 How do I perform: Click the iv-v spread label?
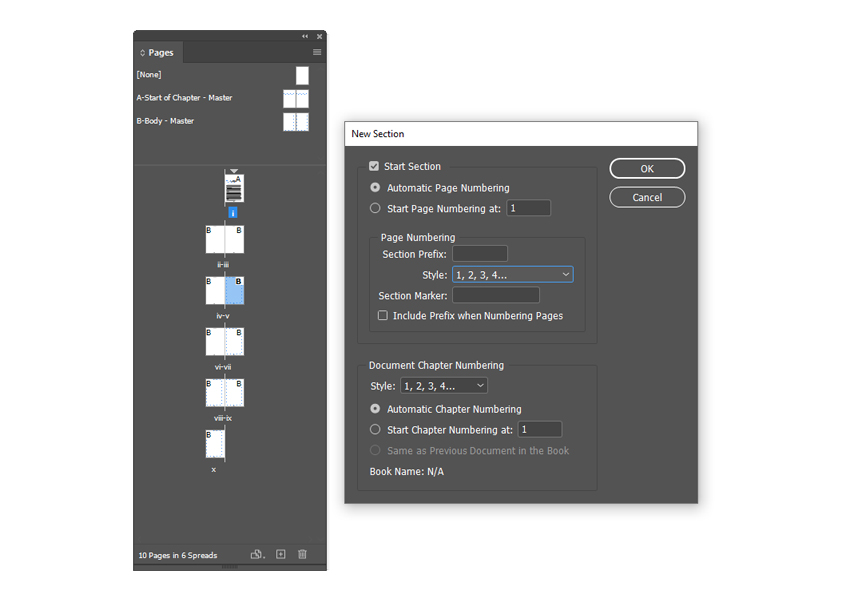click(x=223, y=315)
